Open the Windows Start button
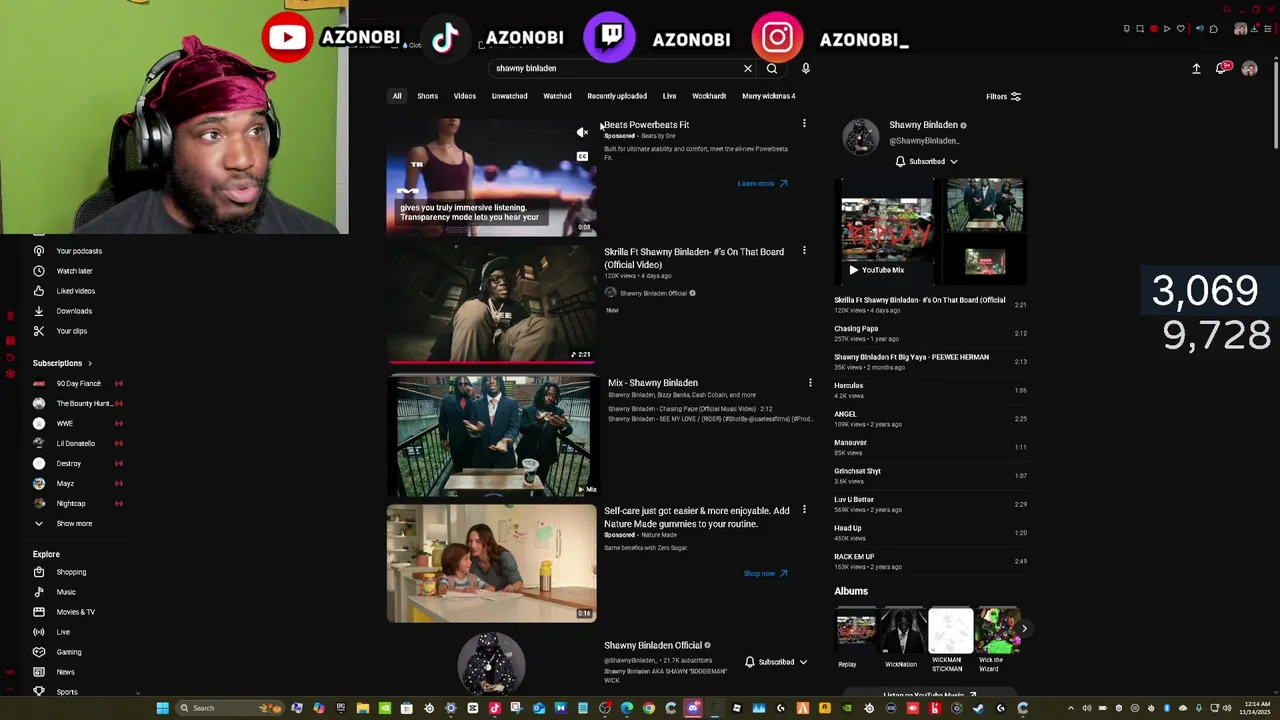Screen dimensions: 1280x720 coord(162,708)
